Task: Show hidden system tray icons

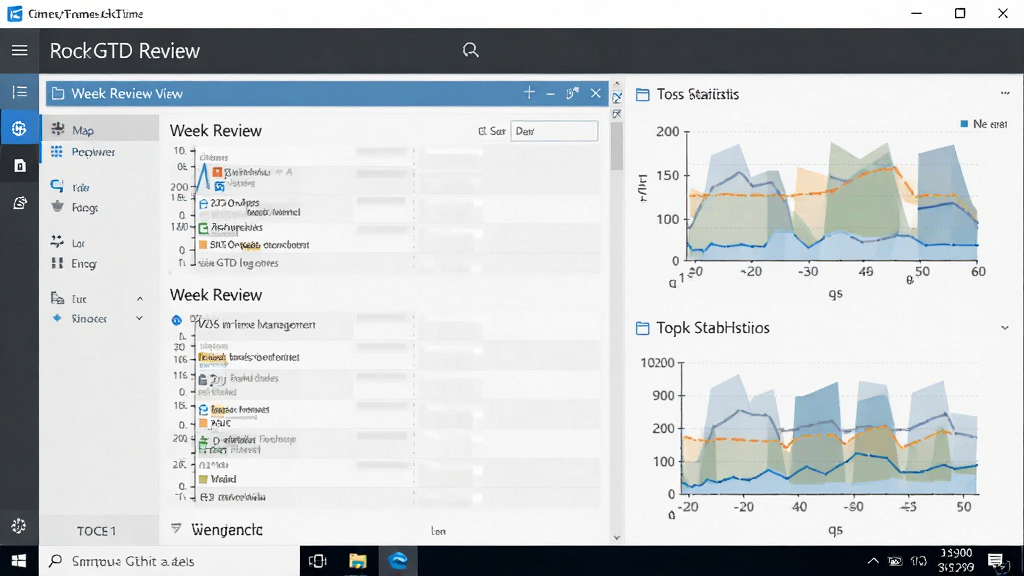Action: click(x=872, y=561)
